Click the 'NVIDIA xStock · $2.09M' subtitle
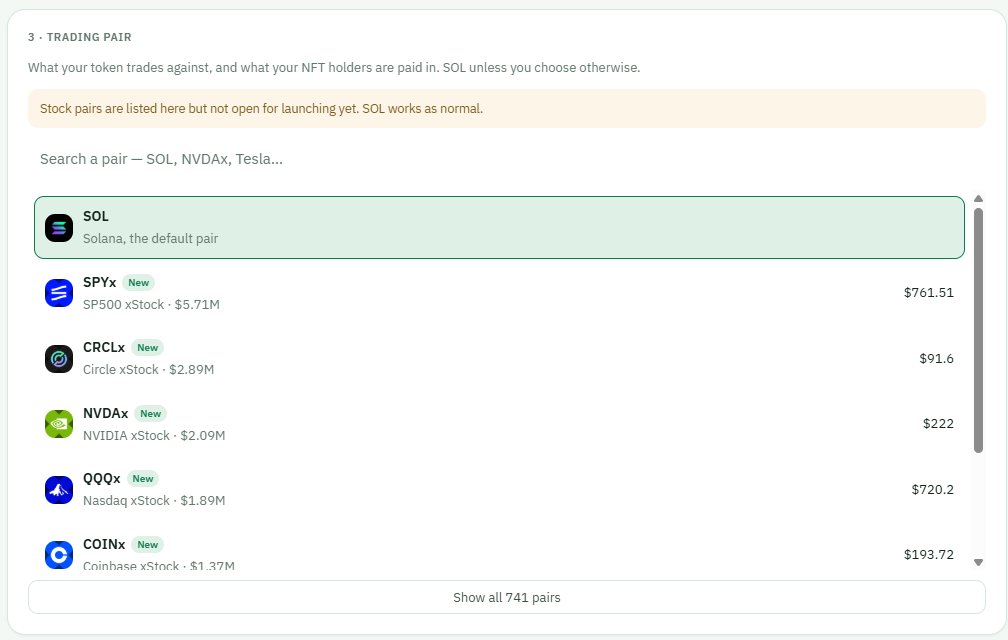 154,436
